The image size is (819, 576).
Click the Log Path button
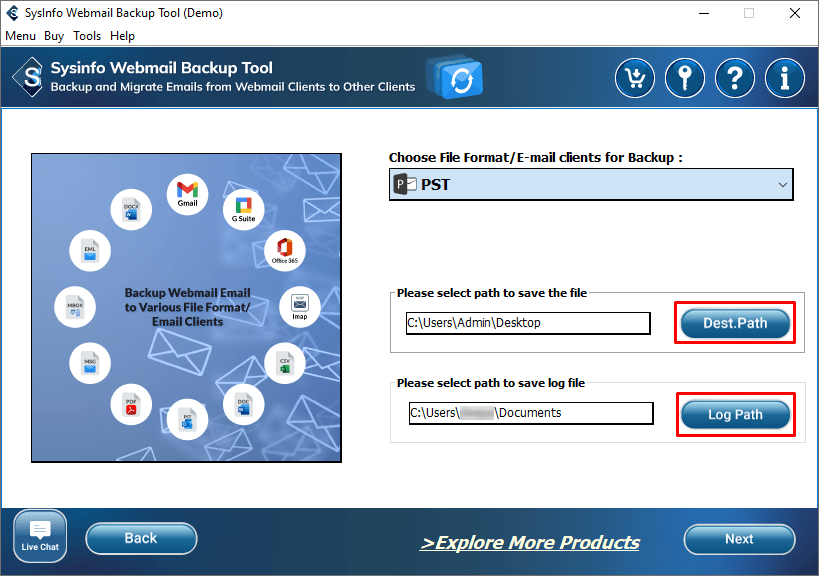735,415
